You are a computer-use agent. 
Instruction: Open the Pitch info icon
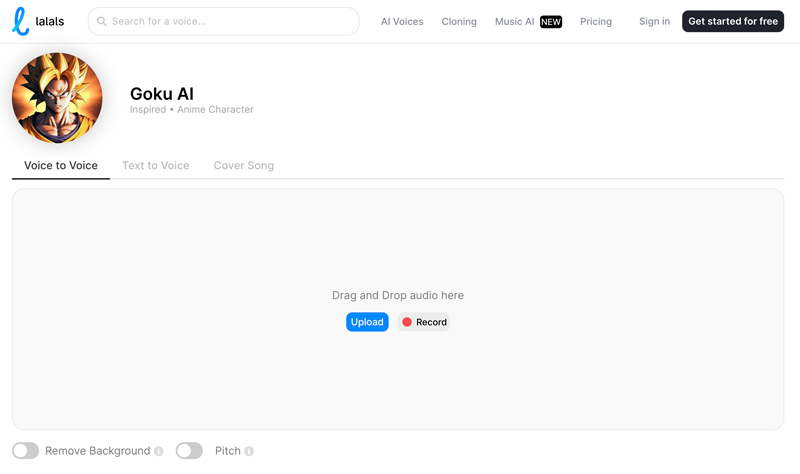point(249,451)
